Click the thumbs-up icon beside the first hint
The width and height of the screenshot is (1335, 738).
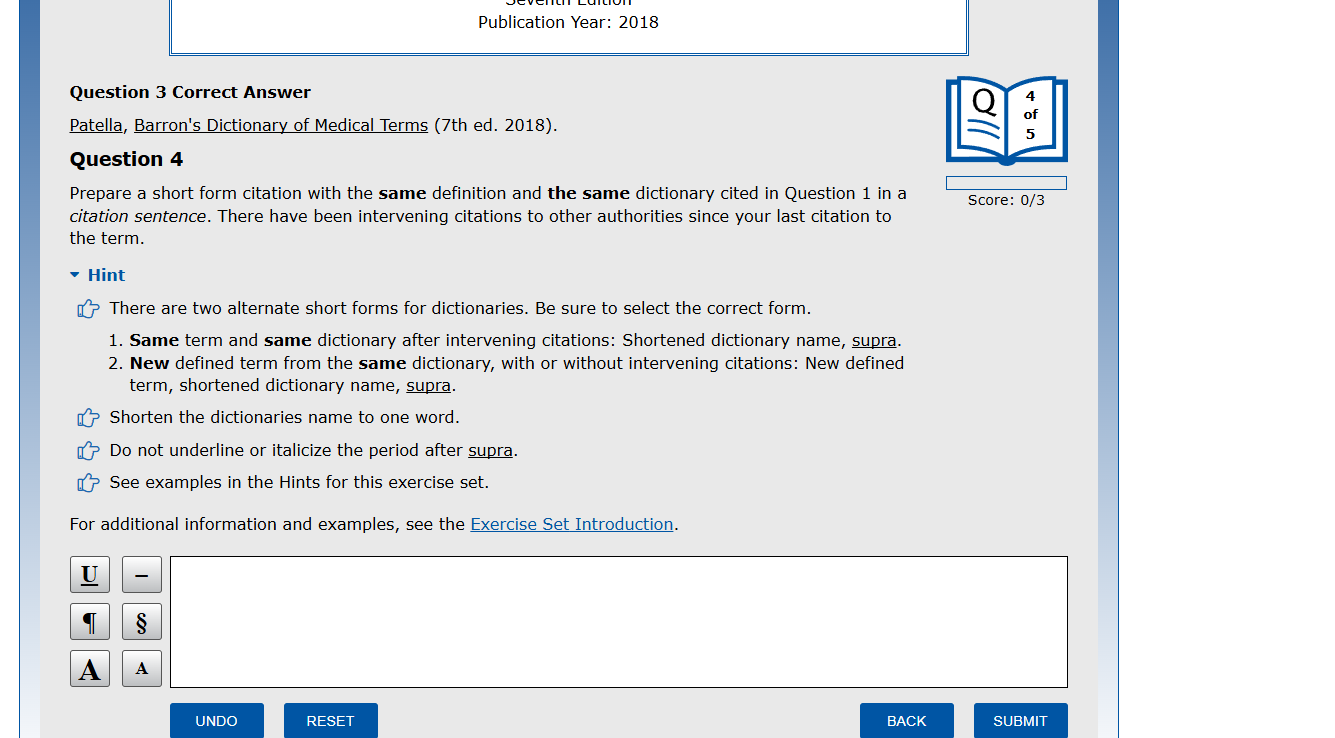click(88, 309)
